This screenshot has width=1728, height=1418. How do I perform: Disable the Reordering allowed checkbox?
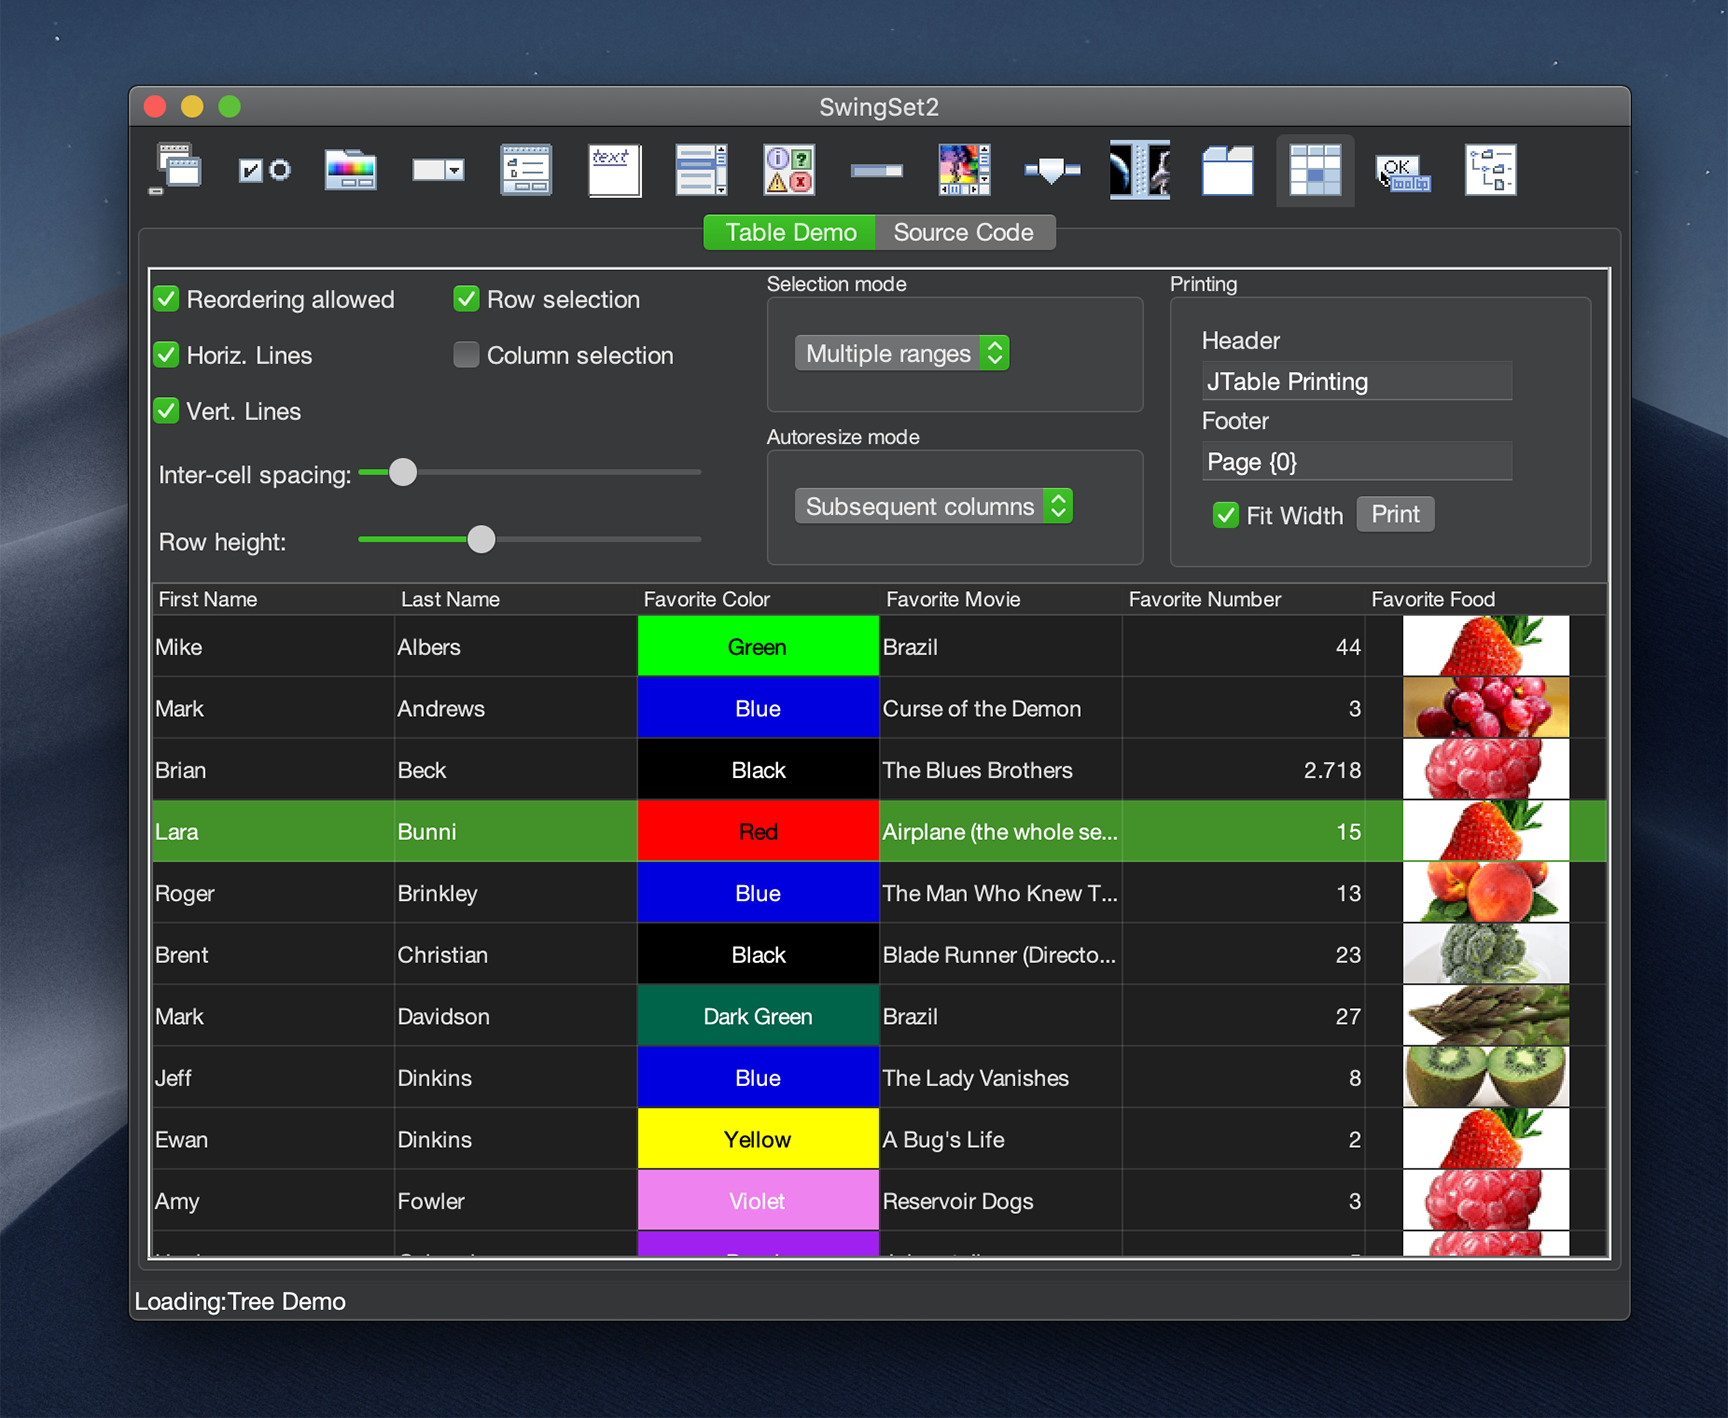(167, 299)
